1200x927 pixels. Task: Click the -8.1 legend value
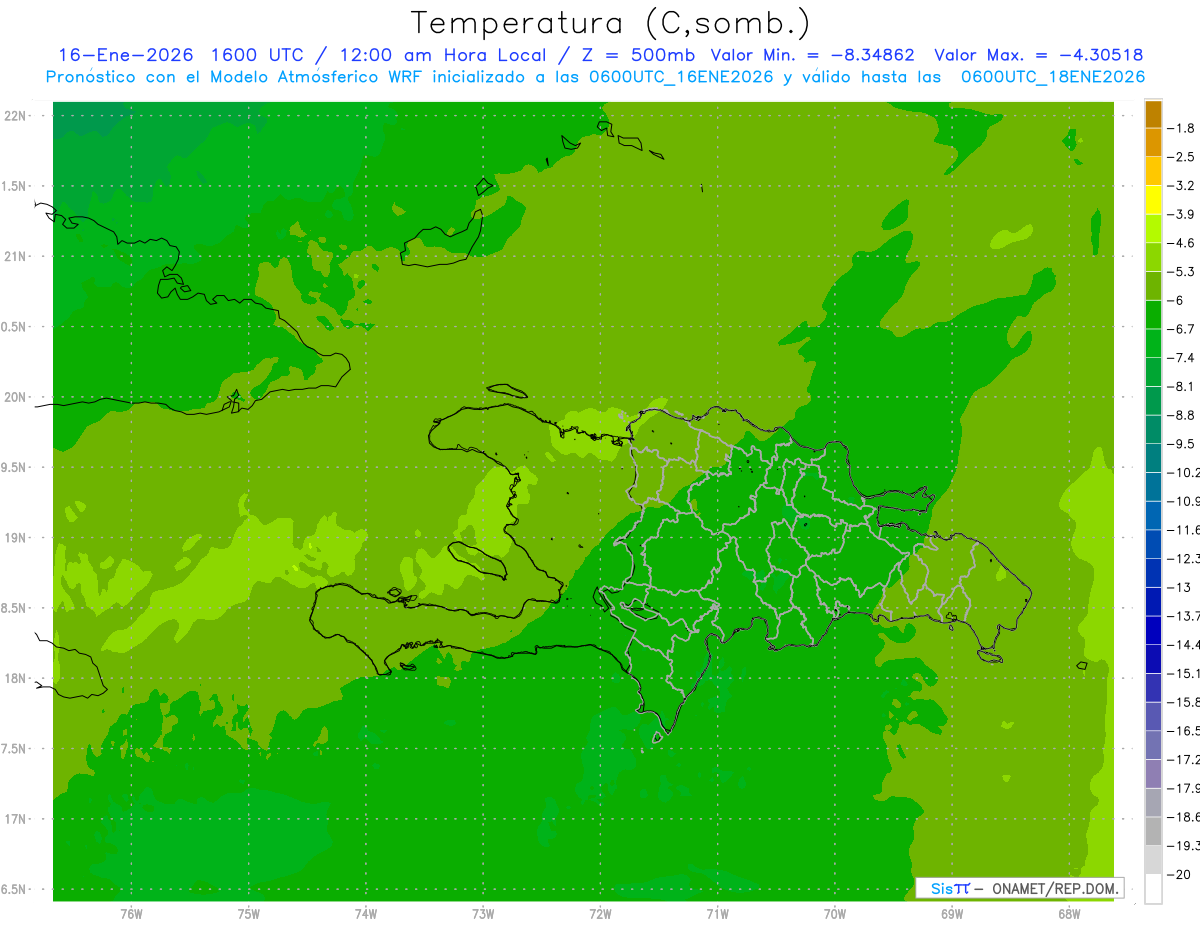(1182, 386)
